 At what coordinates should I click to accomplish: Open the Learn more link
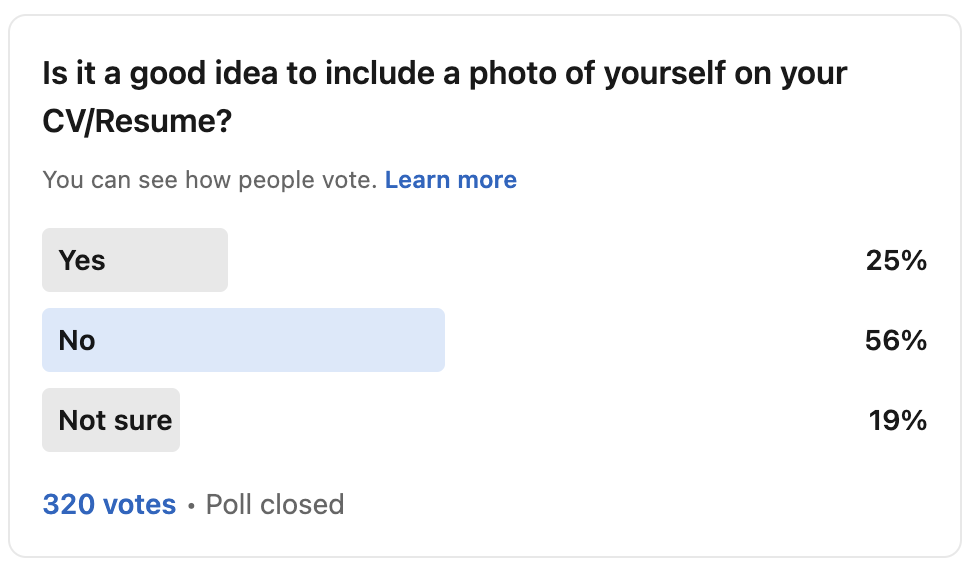point(450,180)
